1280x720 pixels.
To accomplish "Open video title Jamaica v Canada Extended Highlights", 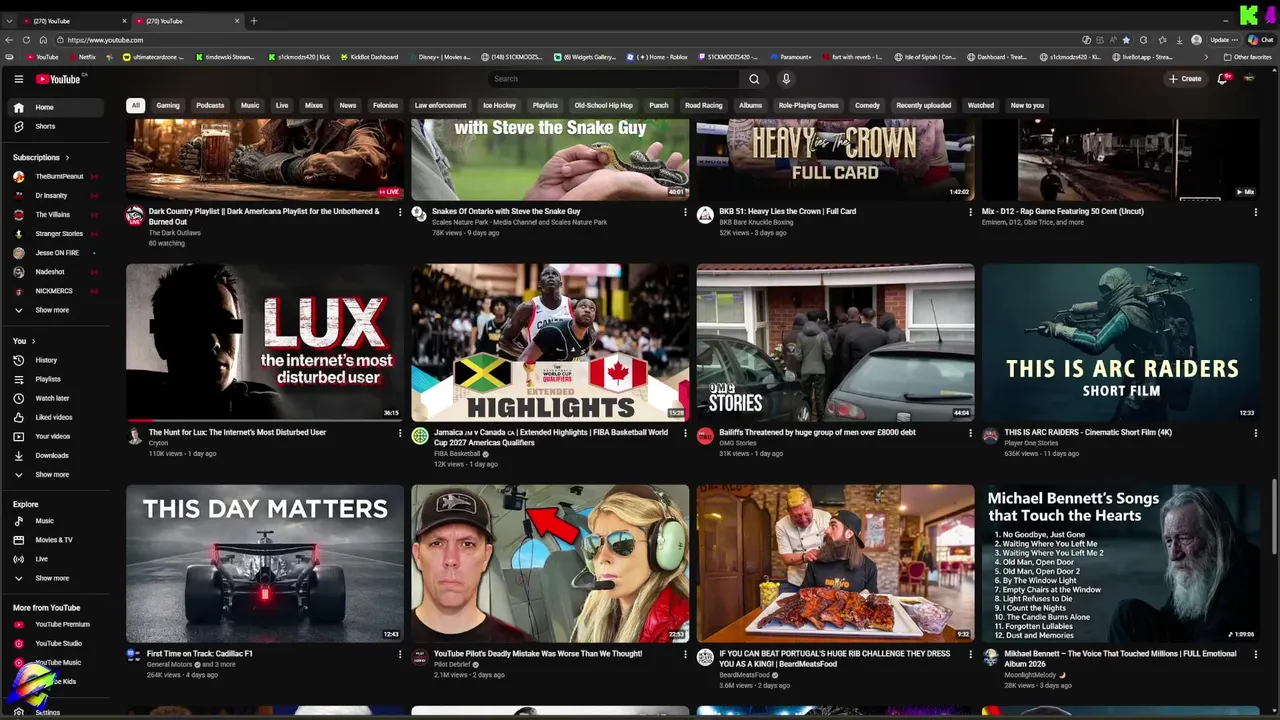I will click(551, 437).
